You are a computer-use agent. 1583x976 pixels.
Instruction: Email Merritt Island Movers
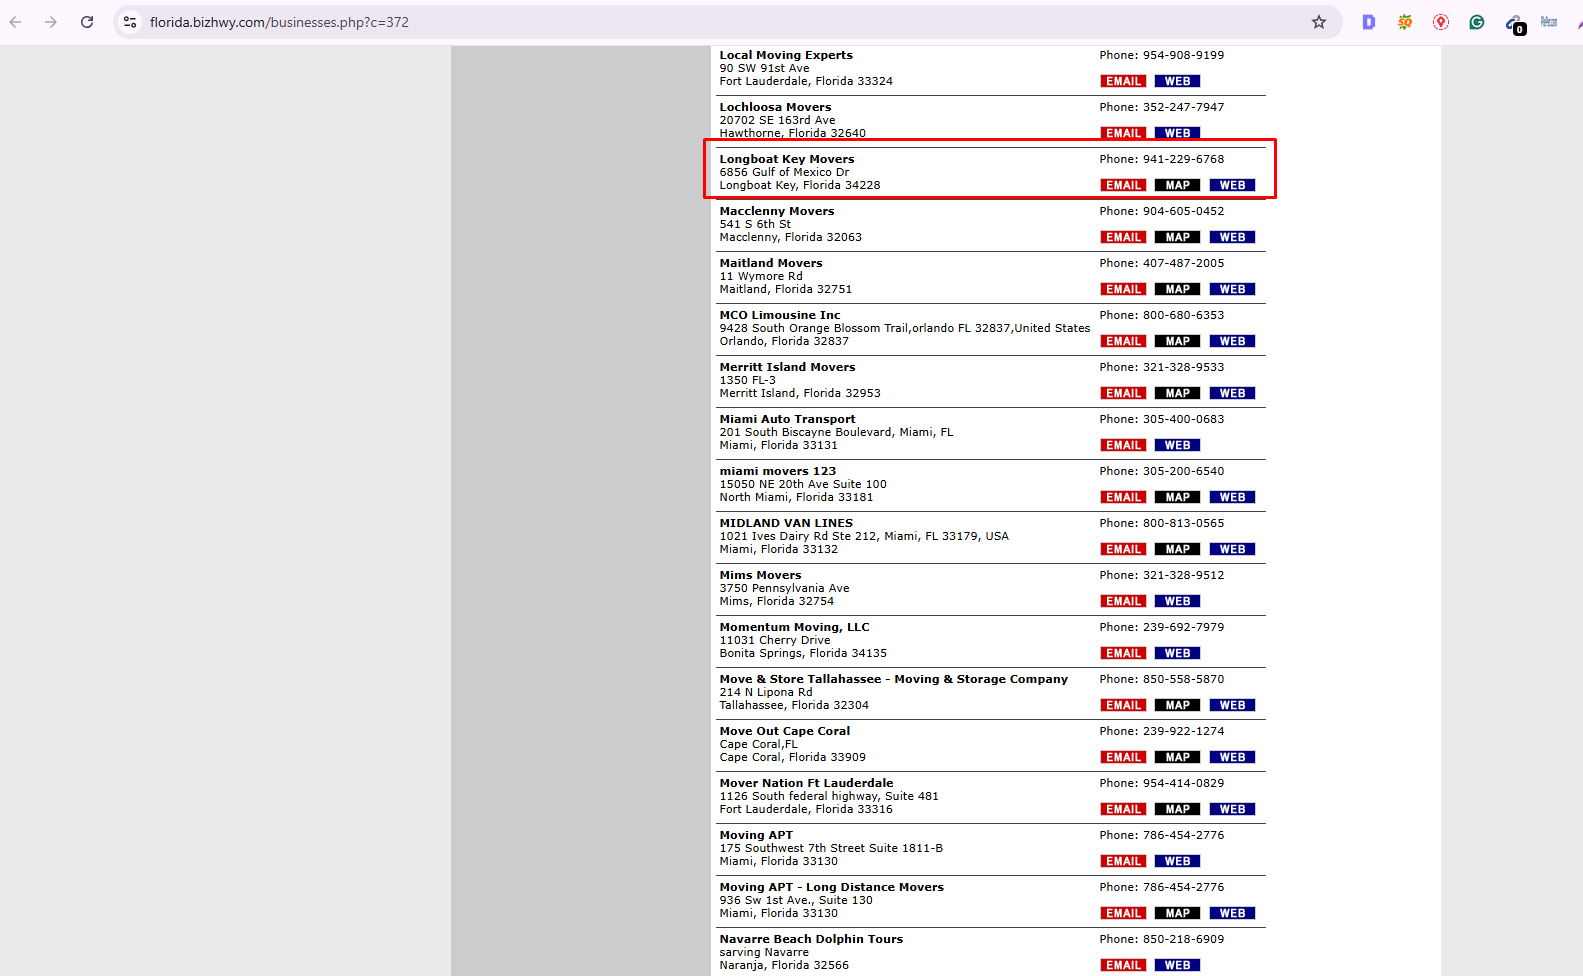tap(1123, 394)
